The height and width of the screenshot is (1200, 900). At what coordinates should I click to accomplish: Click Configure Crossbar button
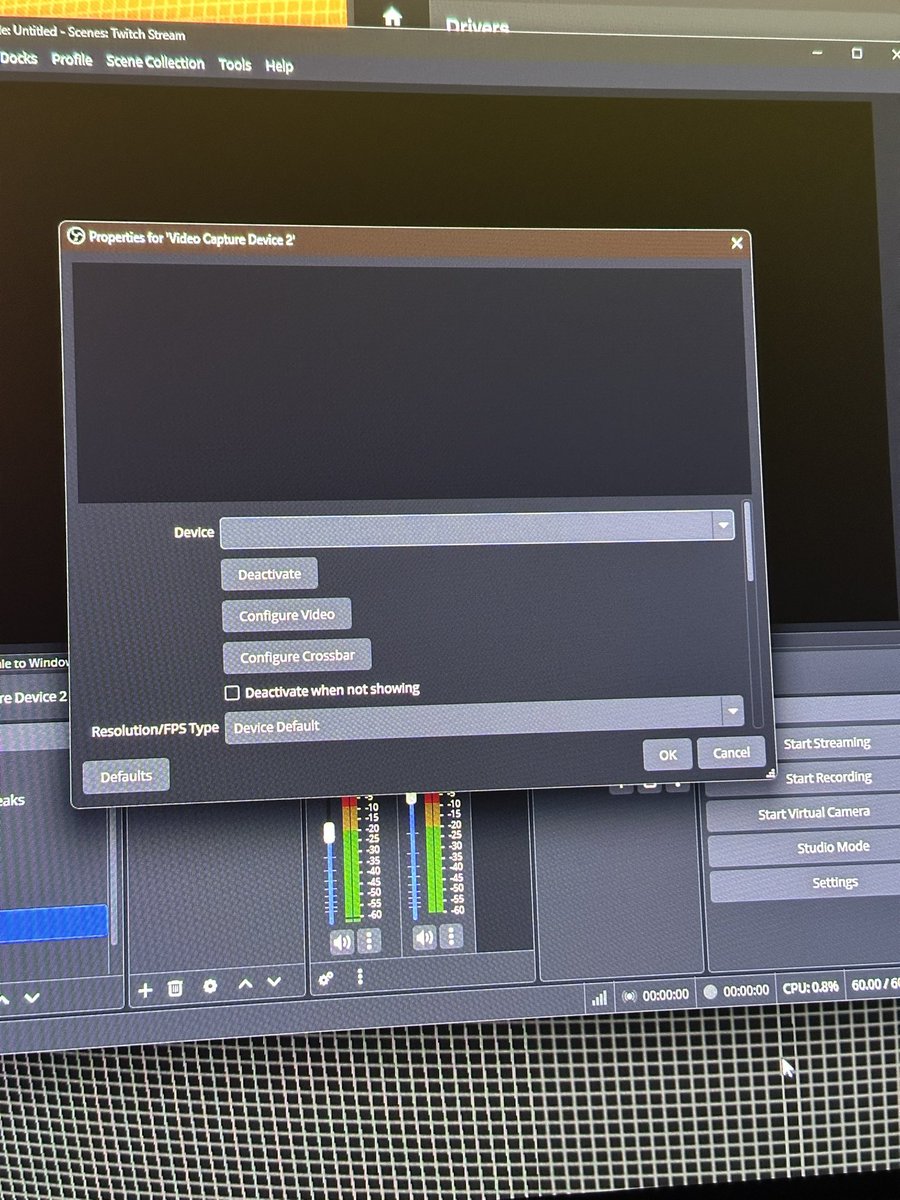(x=297, y=657)
